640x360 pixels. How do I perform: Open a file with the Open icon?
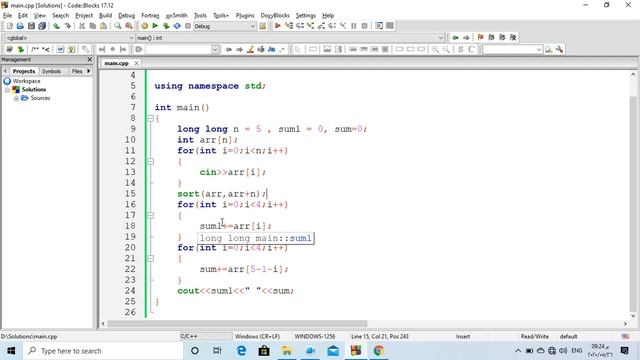coord(20,26)
